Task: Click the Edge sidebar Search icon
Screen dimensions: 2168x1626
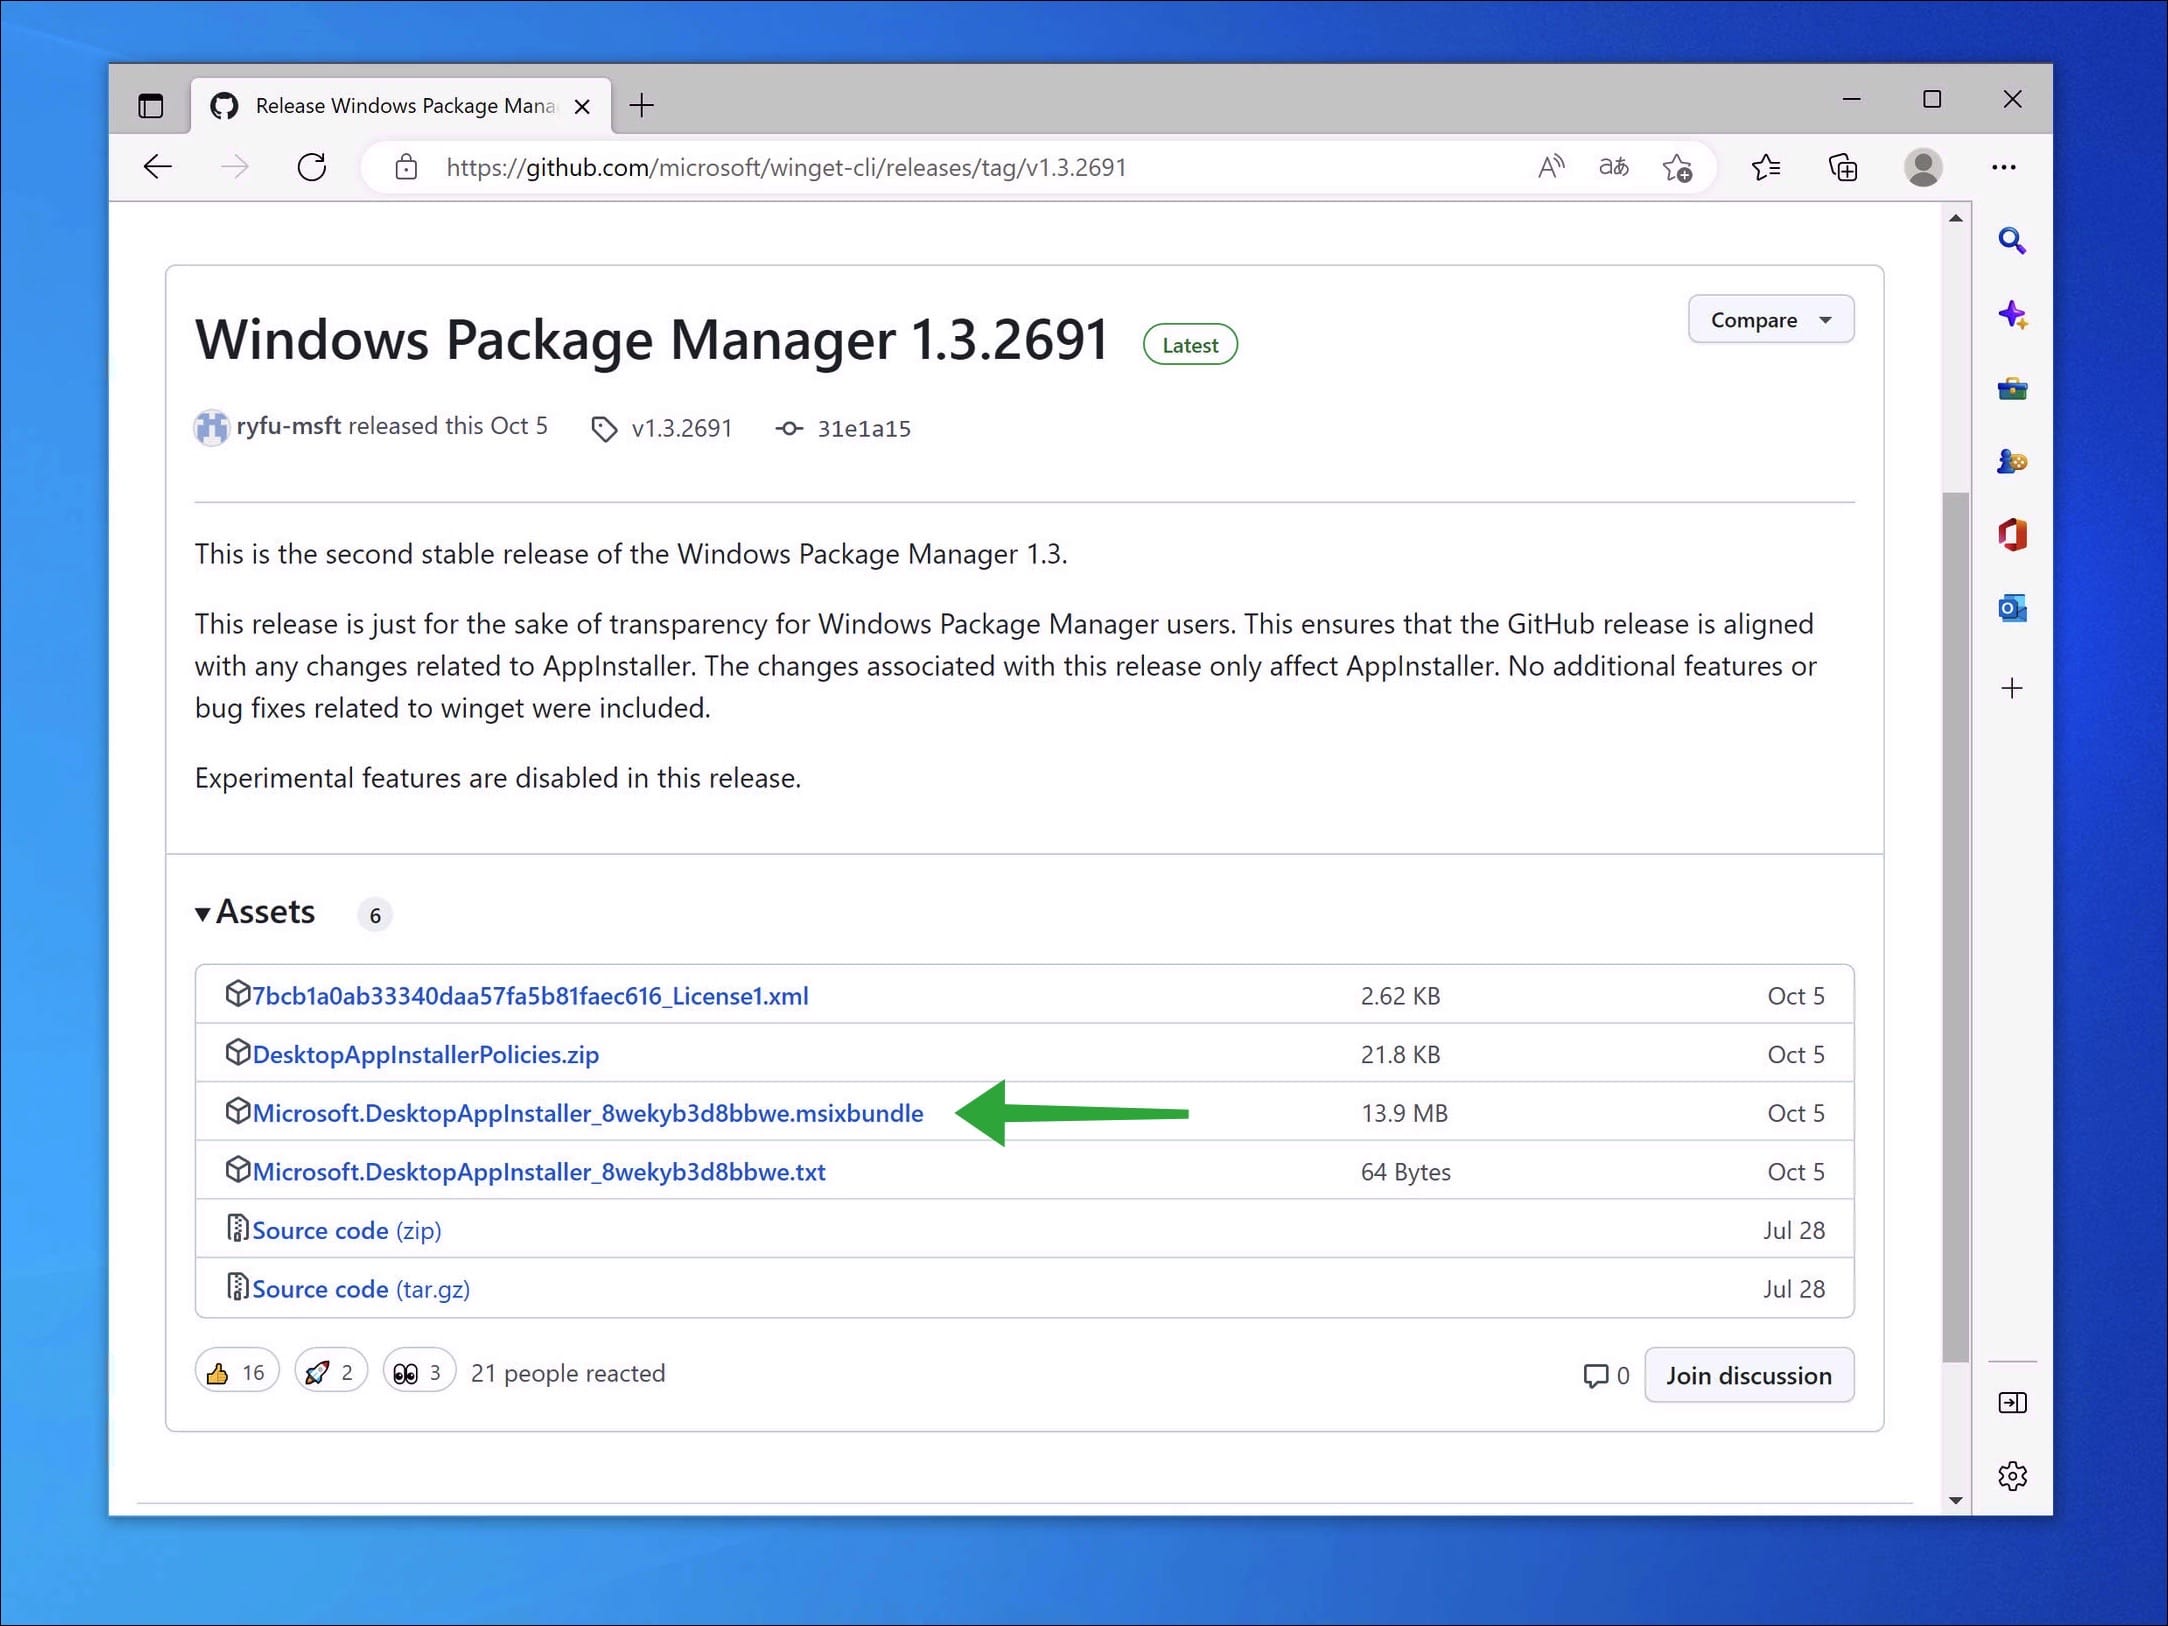Action: tap(2012, 241)
